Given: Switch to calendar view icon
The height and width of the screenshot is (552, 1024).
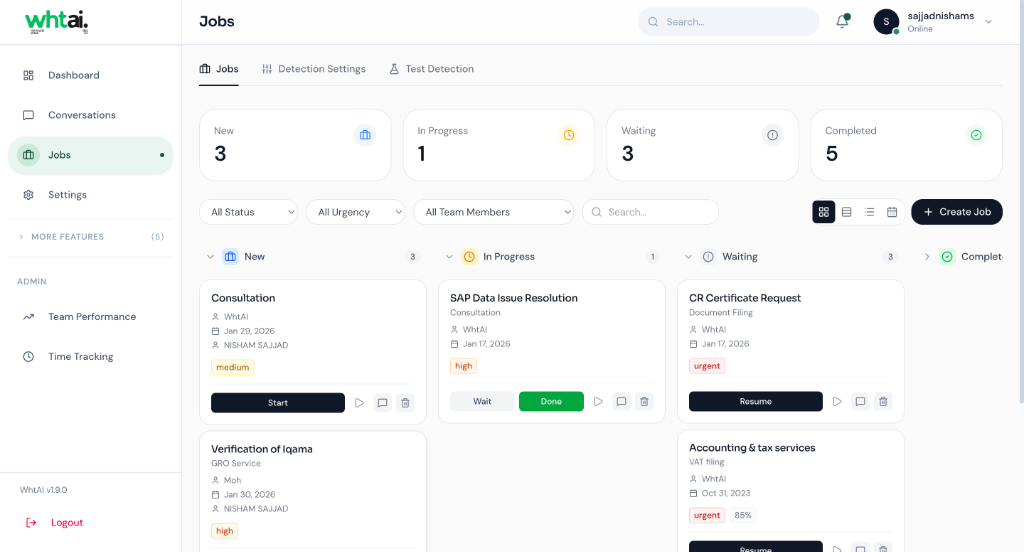Looking at the screenshot, I should [x=892, y=212].
